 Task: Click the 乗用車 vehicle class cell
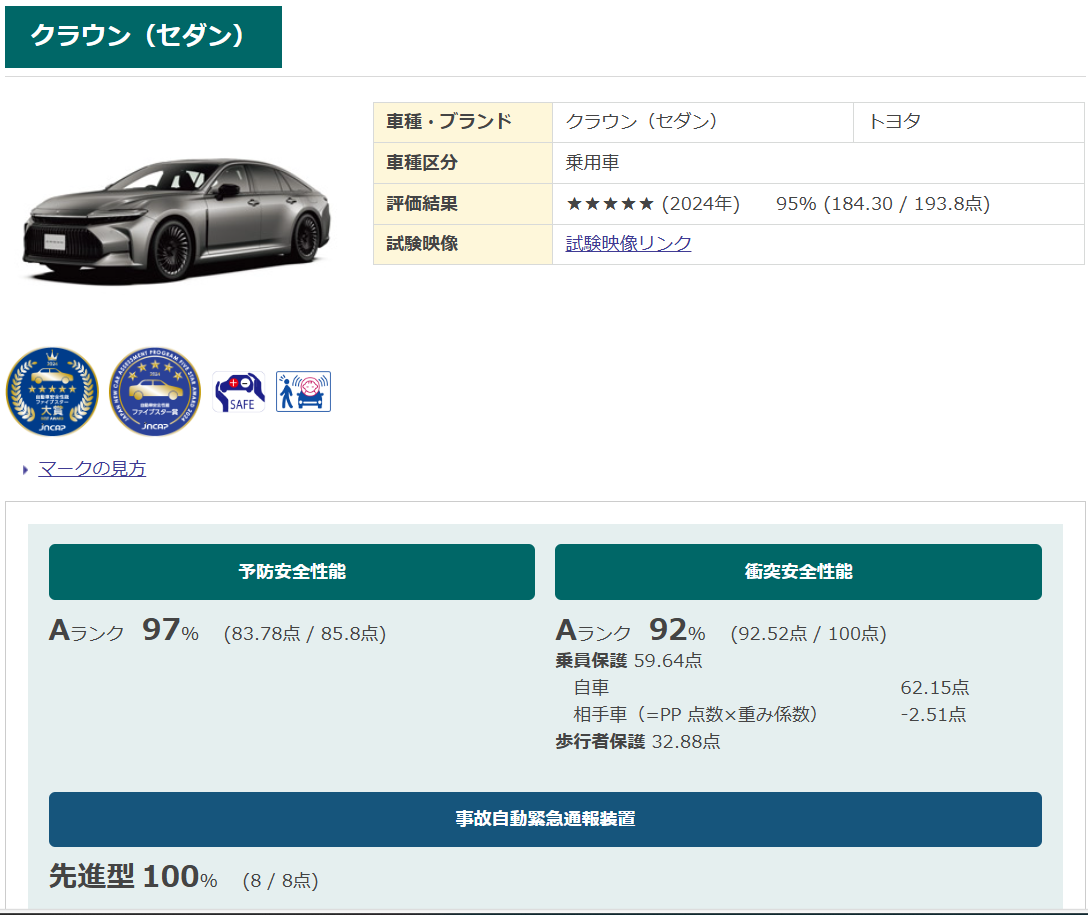(x=818, y=163)
